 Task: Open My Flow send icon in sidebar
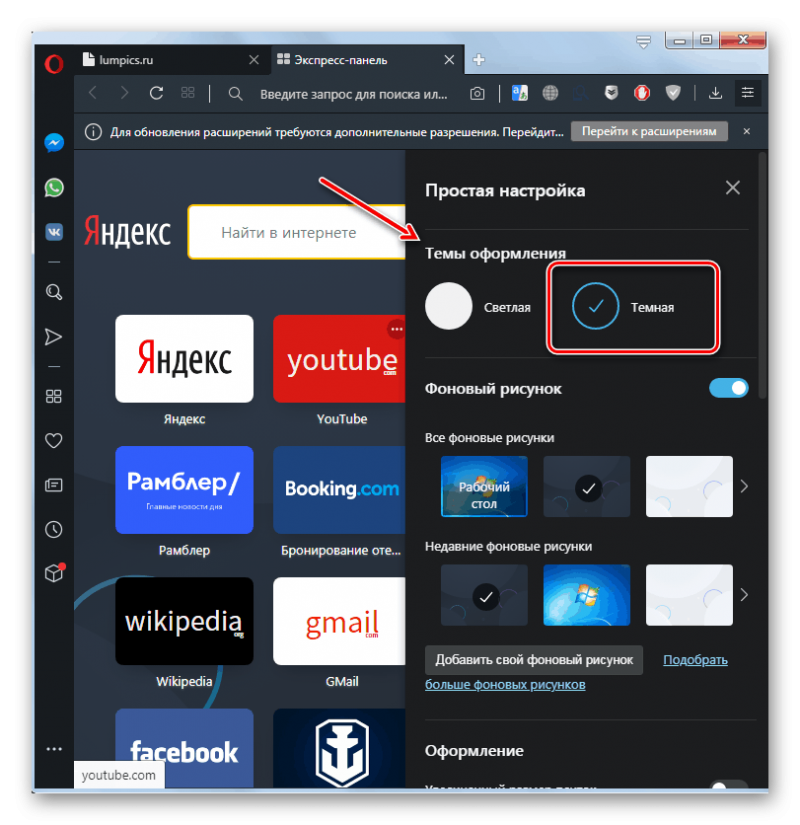tap(54, 337)
